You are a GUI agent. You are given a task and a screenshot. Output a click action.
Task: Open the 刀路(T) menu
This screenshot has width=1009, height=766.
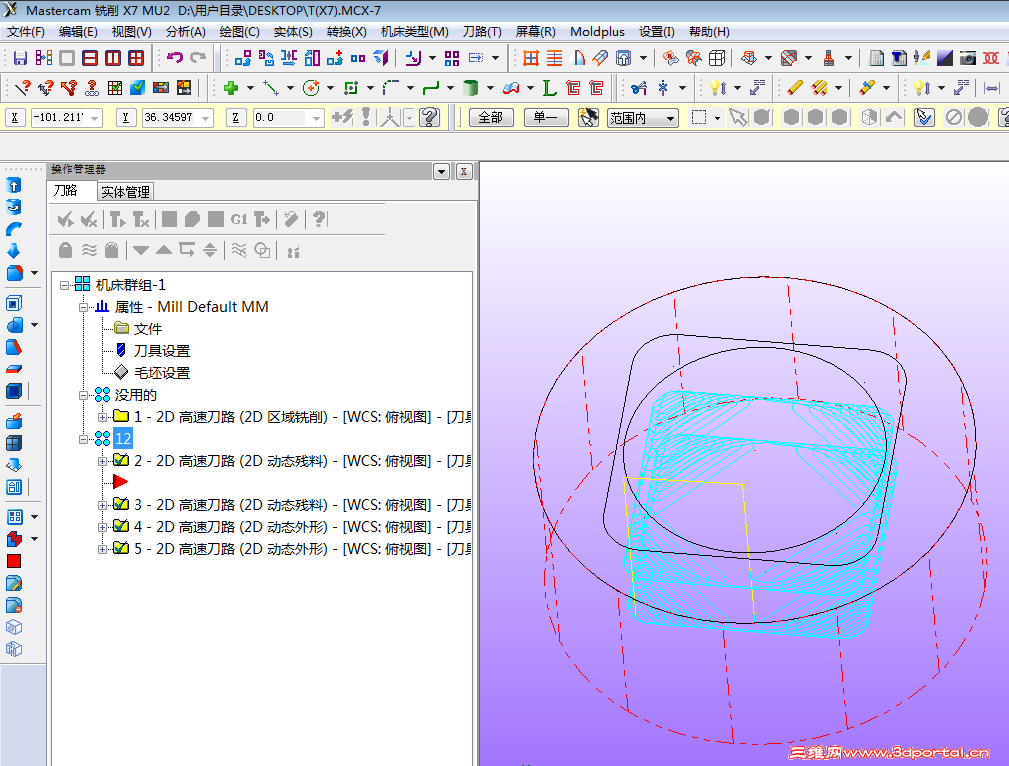pyautogui.click(x=482, y=32)
